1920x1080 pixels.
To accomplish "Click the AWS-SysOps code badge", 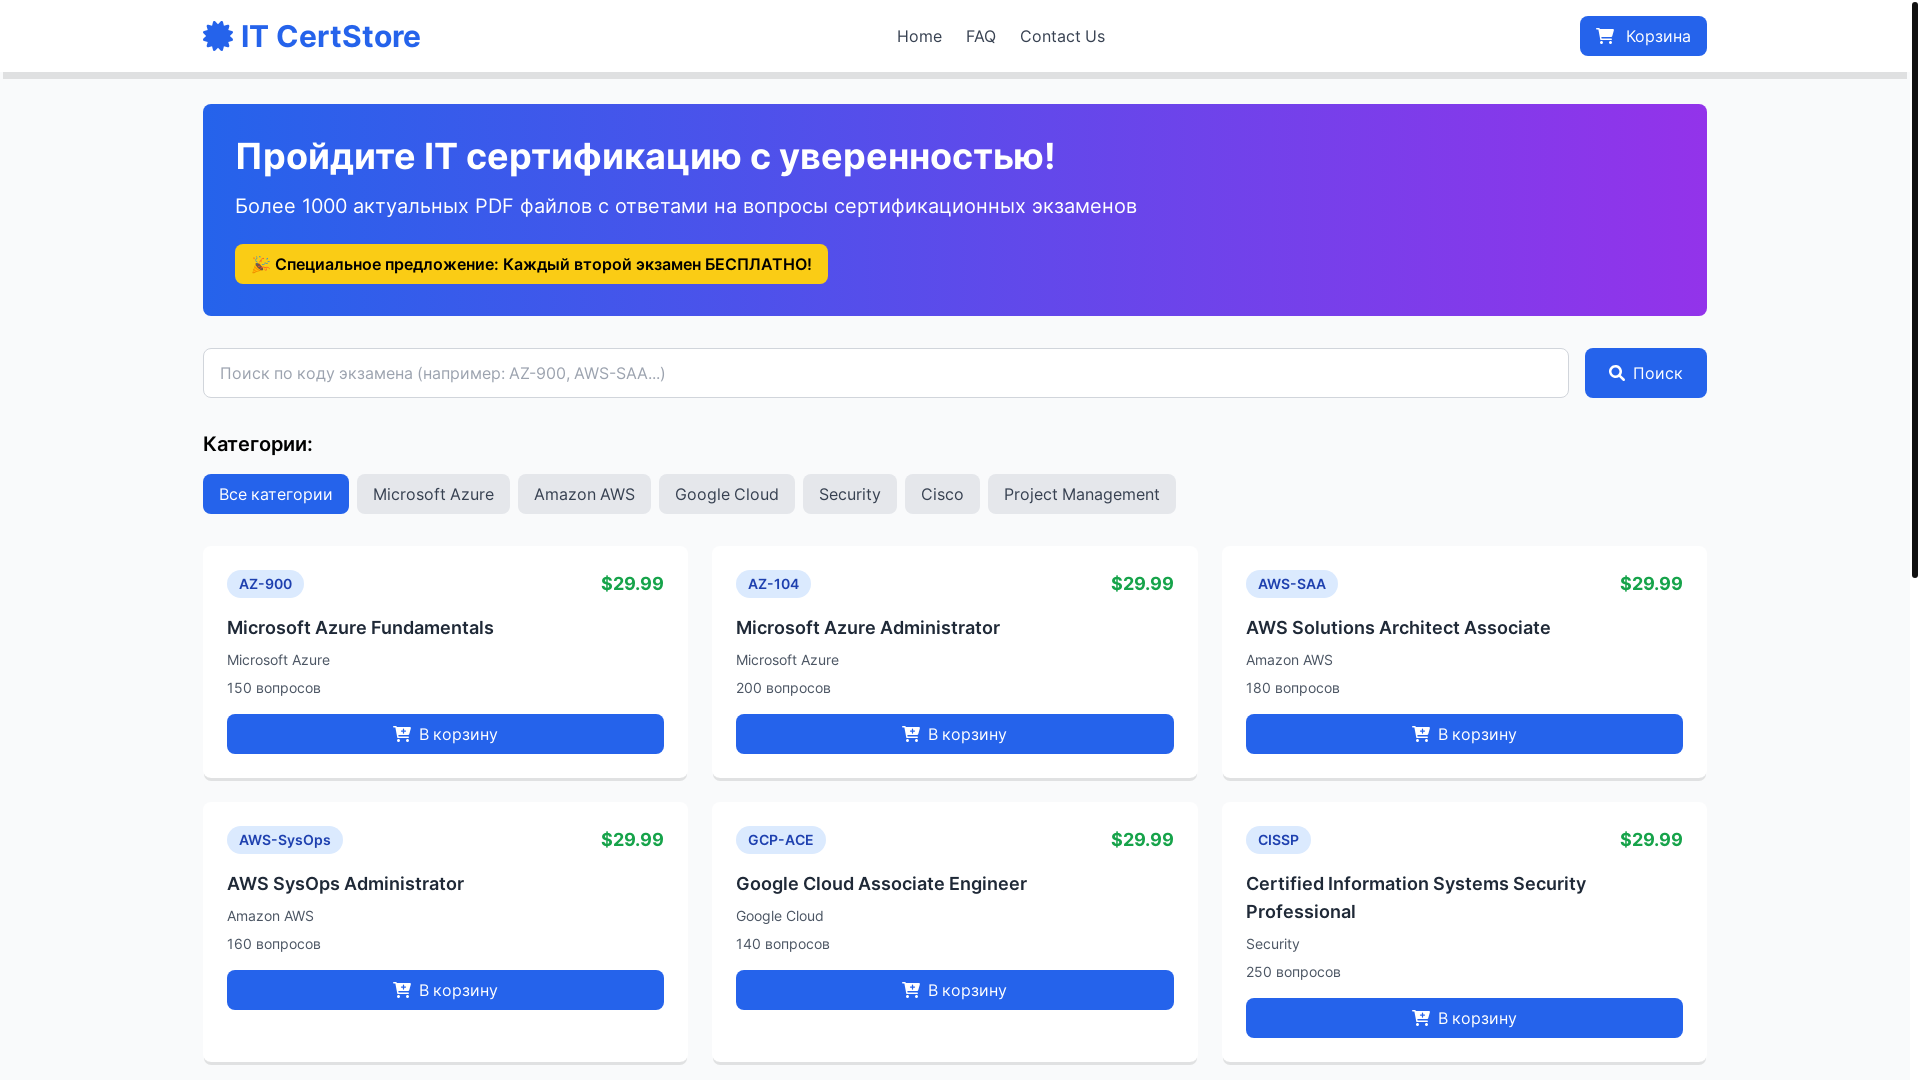I will 285,840.
